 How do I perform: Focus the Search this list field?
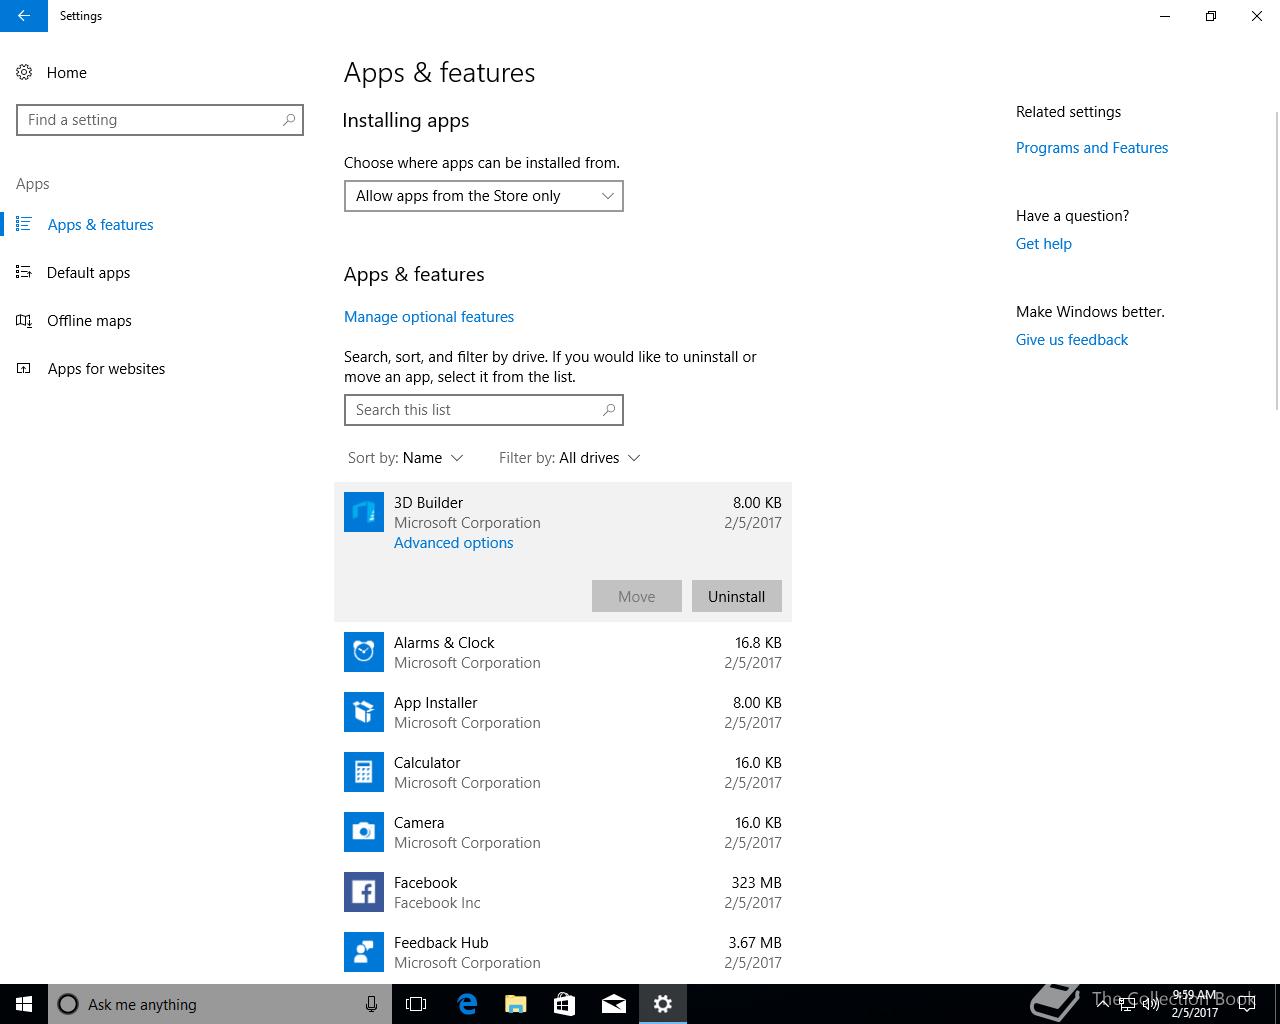[x=484, y=410]
